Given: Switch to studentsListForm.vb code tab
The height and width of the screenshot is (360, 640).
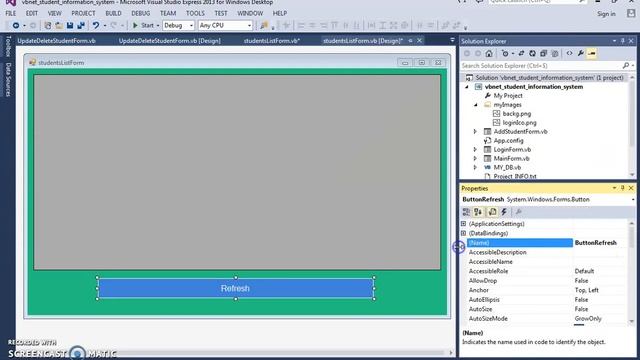Looking at the screenshot, I should click(272, 41).
